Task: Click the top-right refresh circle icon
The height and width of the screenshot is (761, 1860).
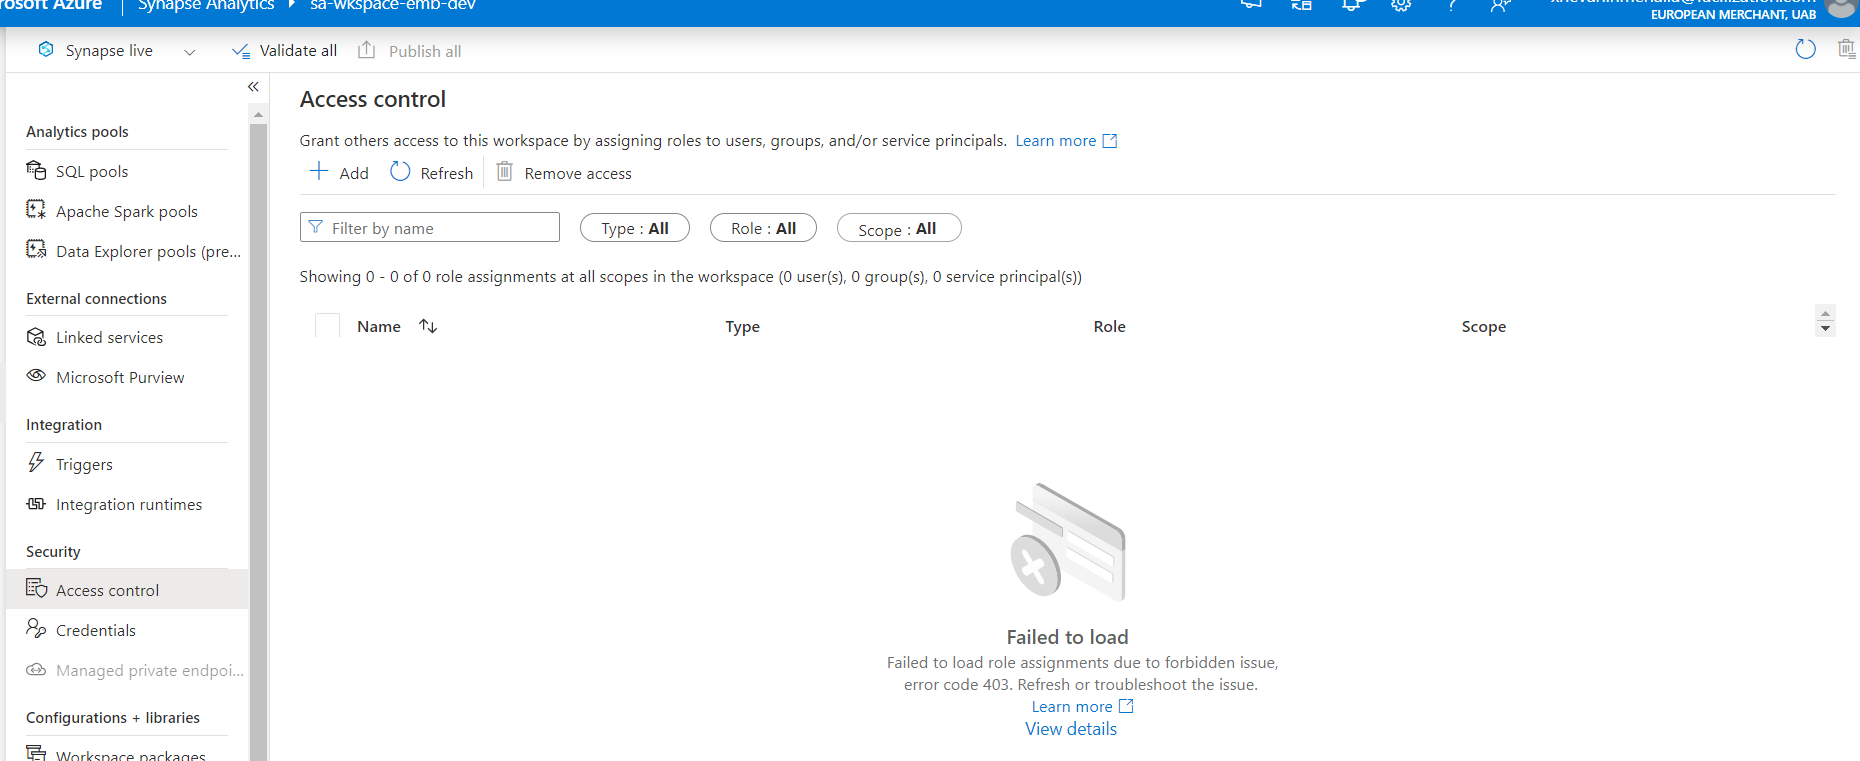Action: (x=1805, y=49)
